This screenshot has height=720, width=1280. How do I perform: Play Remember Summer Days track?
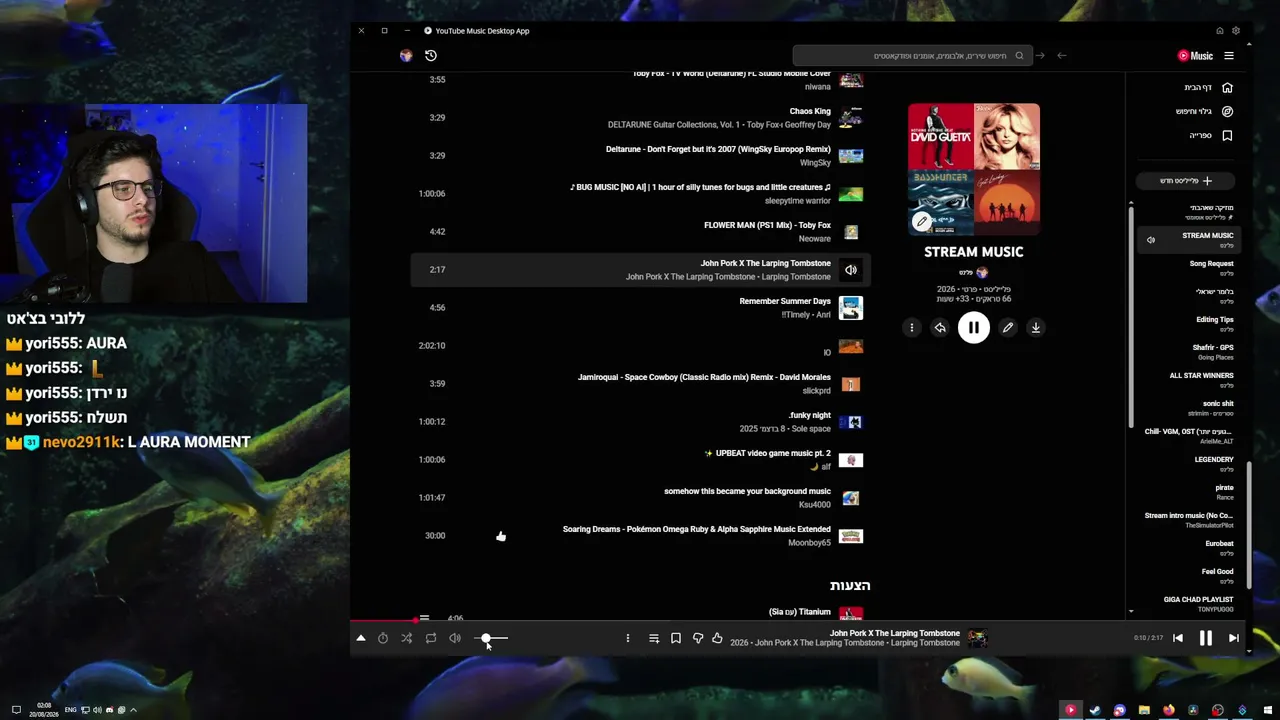click(x=640, y=308)
